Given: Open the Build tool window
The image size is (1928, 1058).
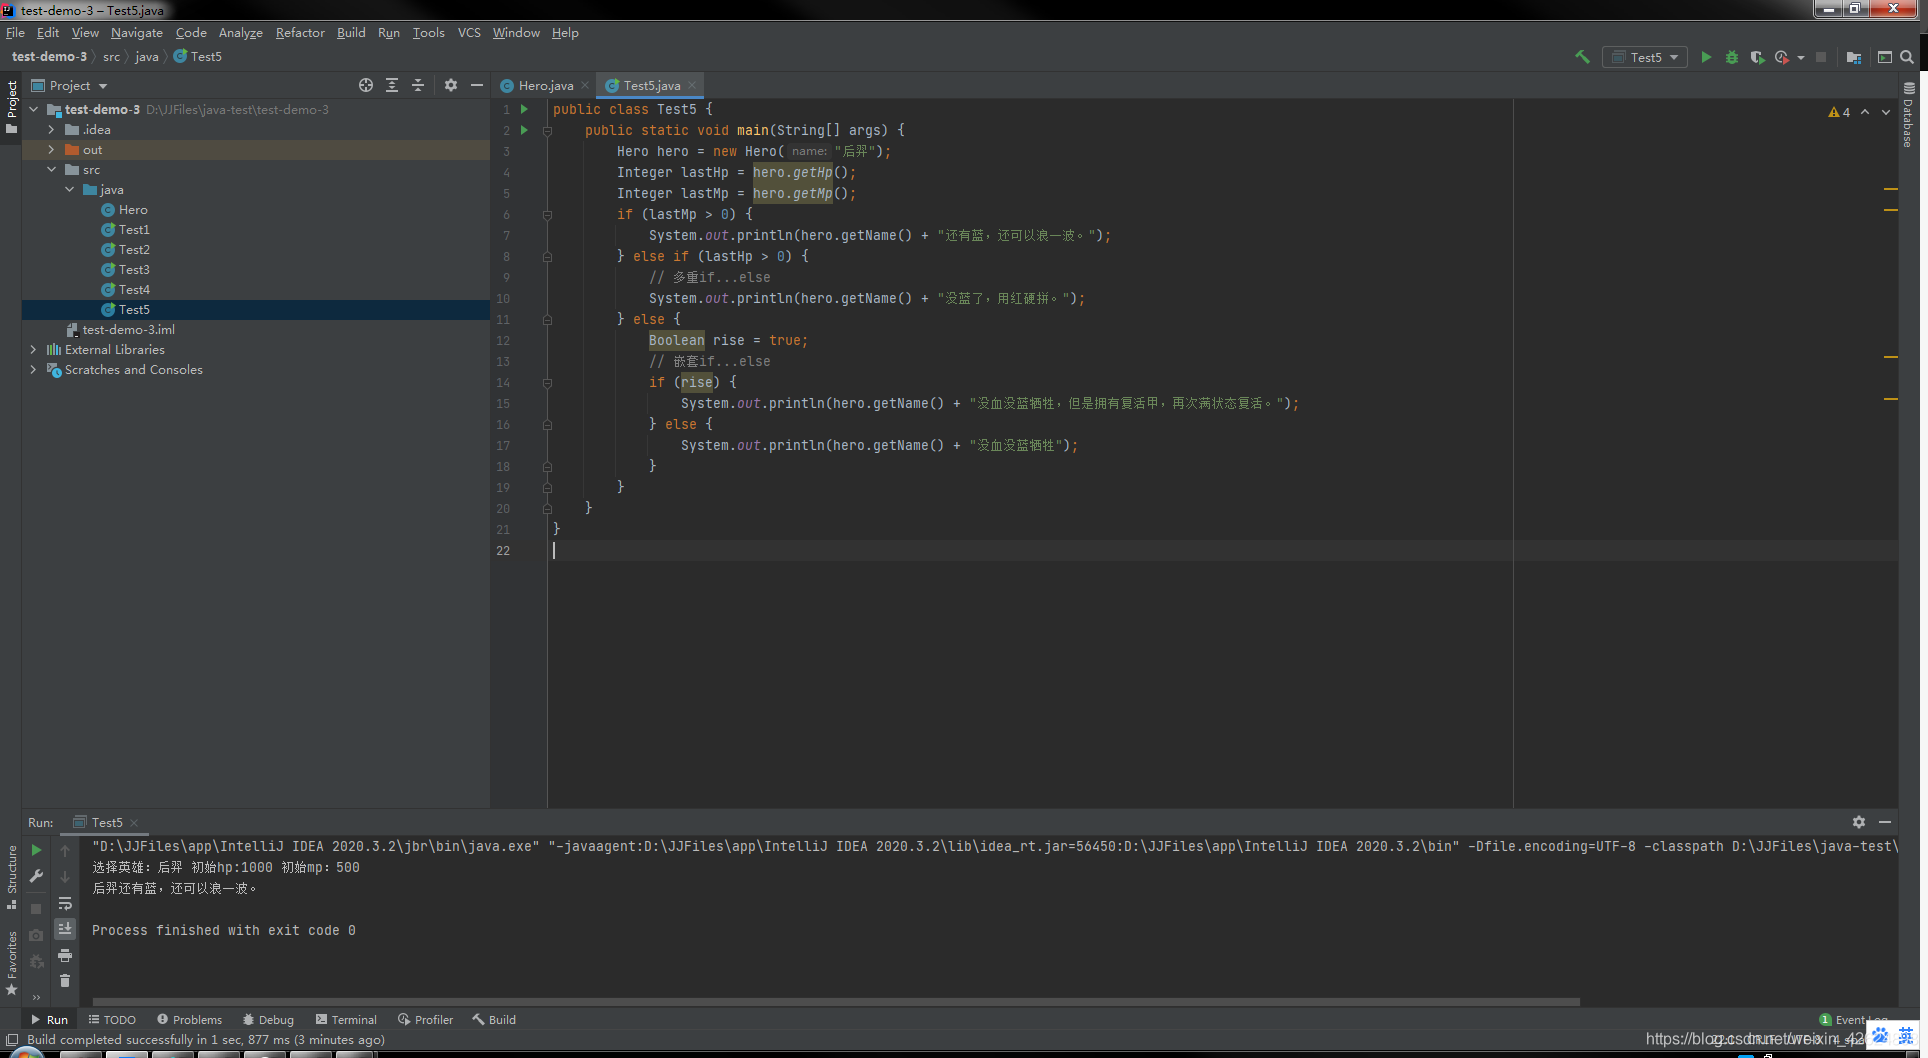Looking at the screenshot, I should (x=494, y=1019).
